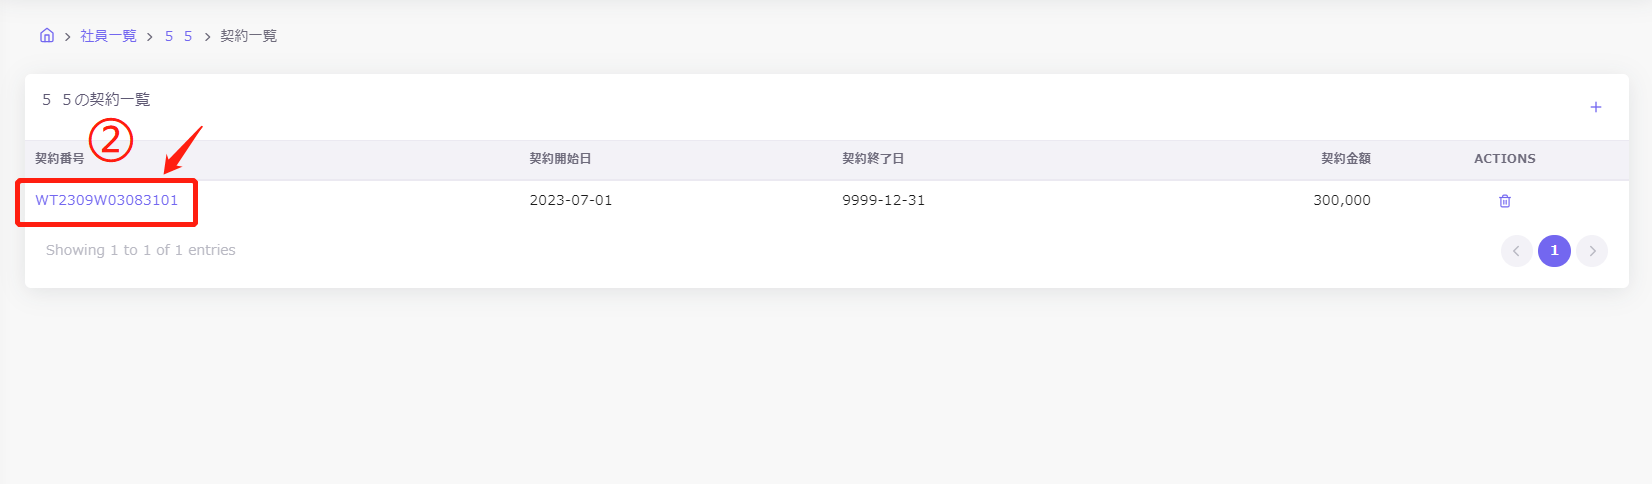Add a new contract with plus icon
Screen dimensions: 1652x484
click(1595, 107)
